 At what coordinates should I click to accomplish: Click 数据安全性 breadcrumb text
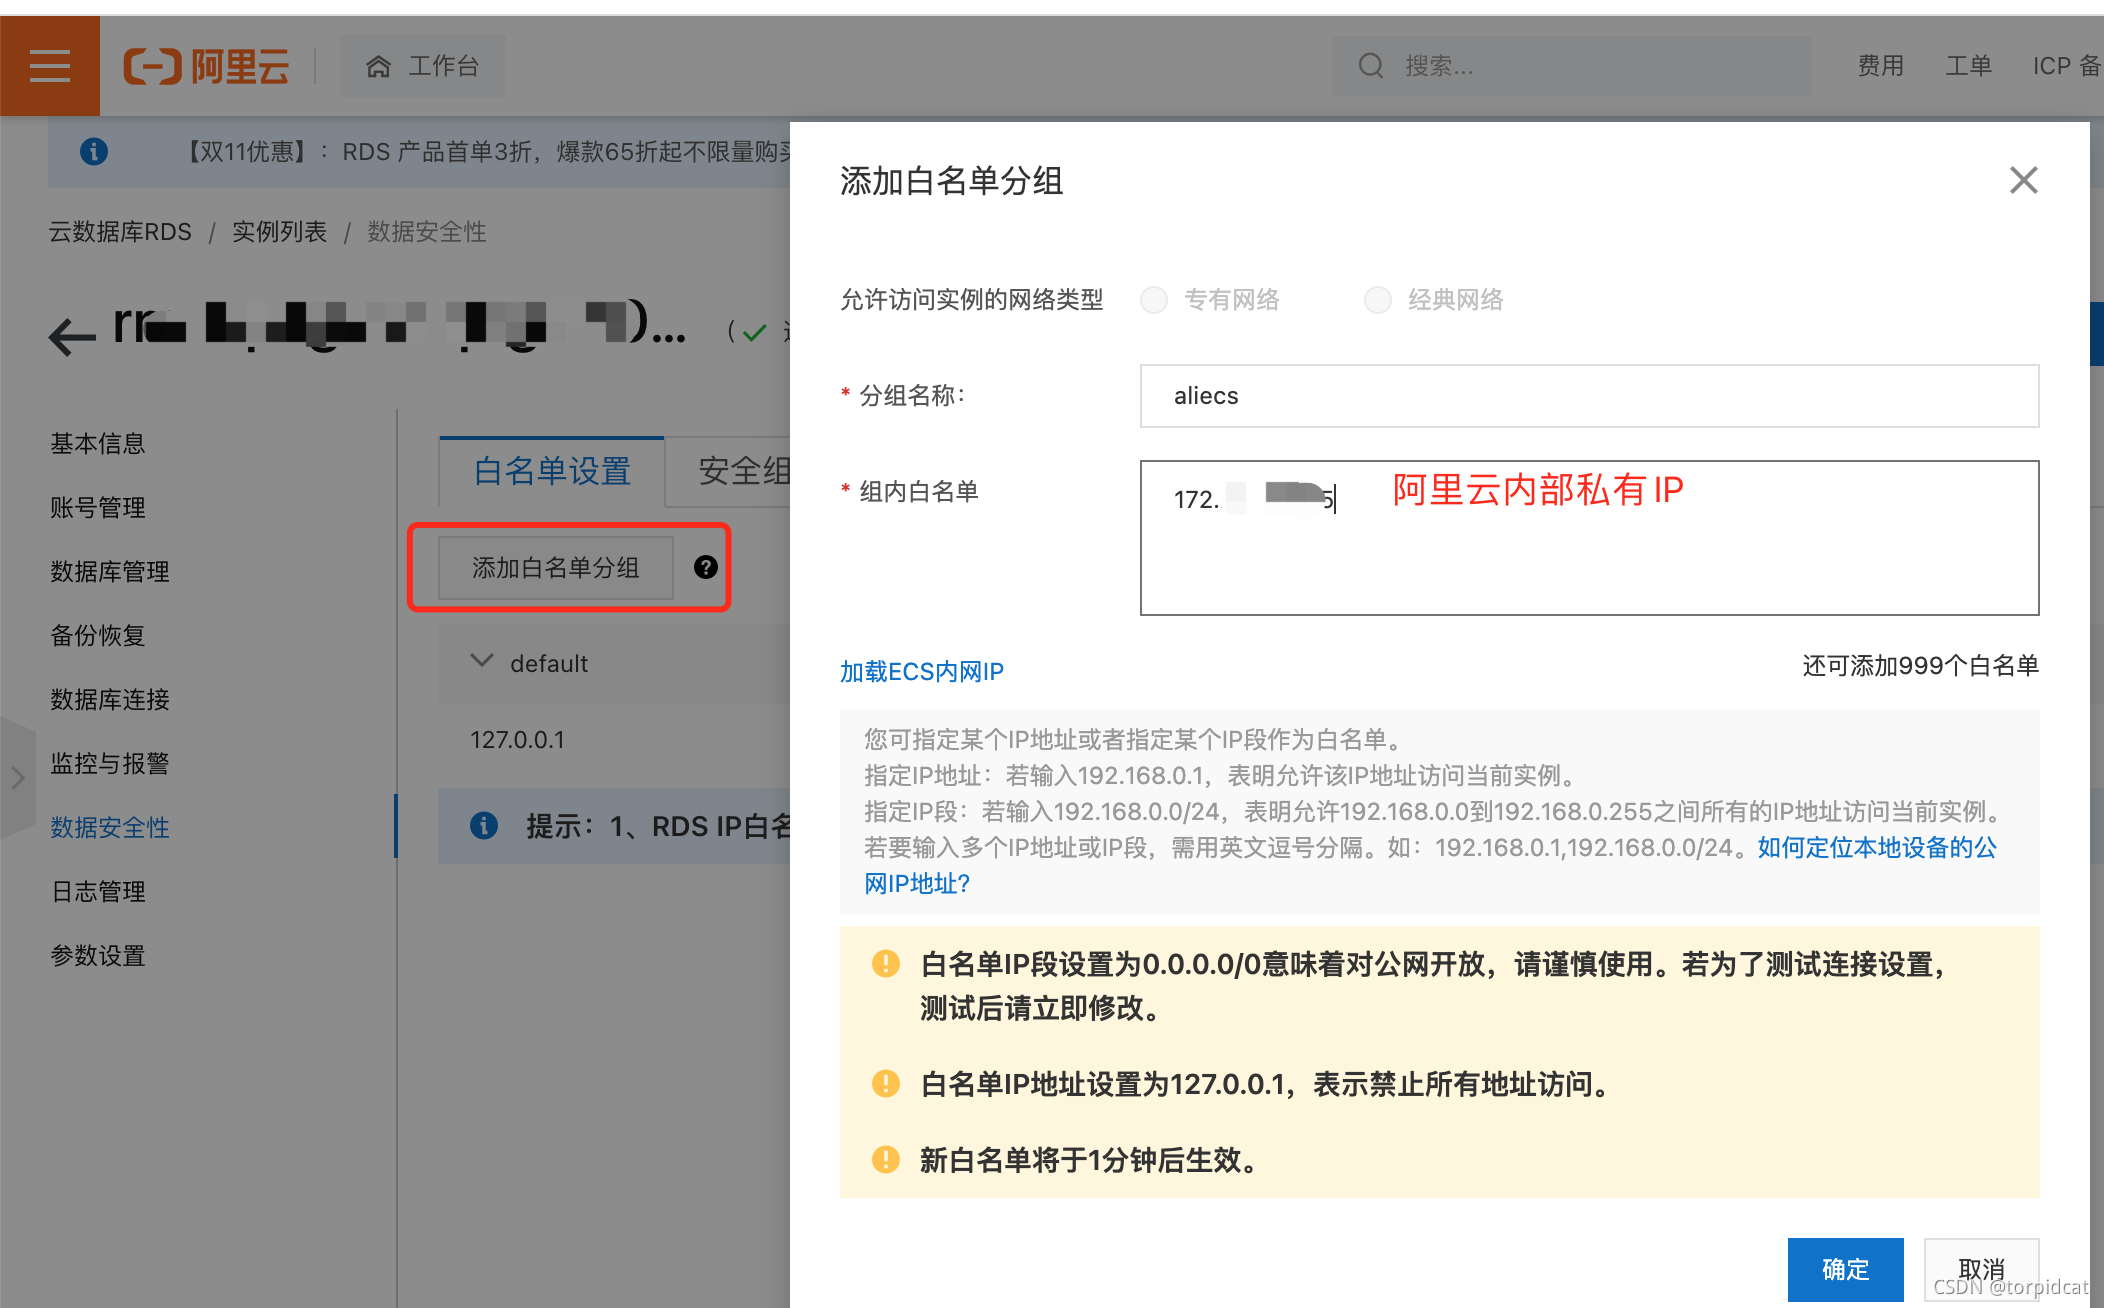coord(427,232)
